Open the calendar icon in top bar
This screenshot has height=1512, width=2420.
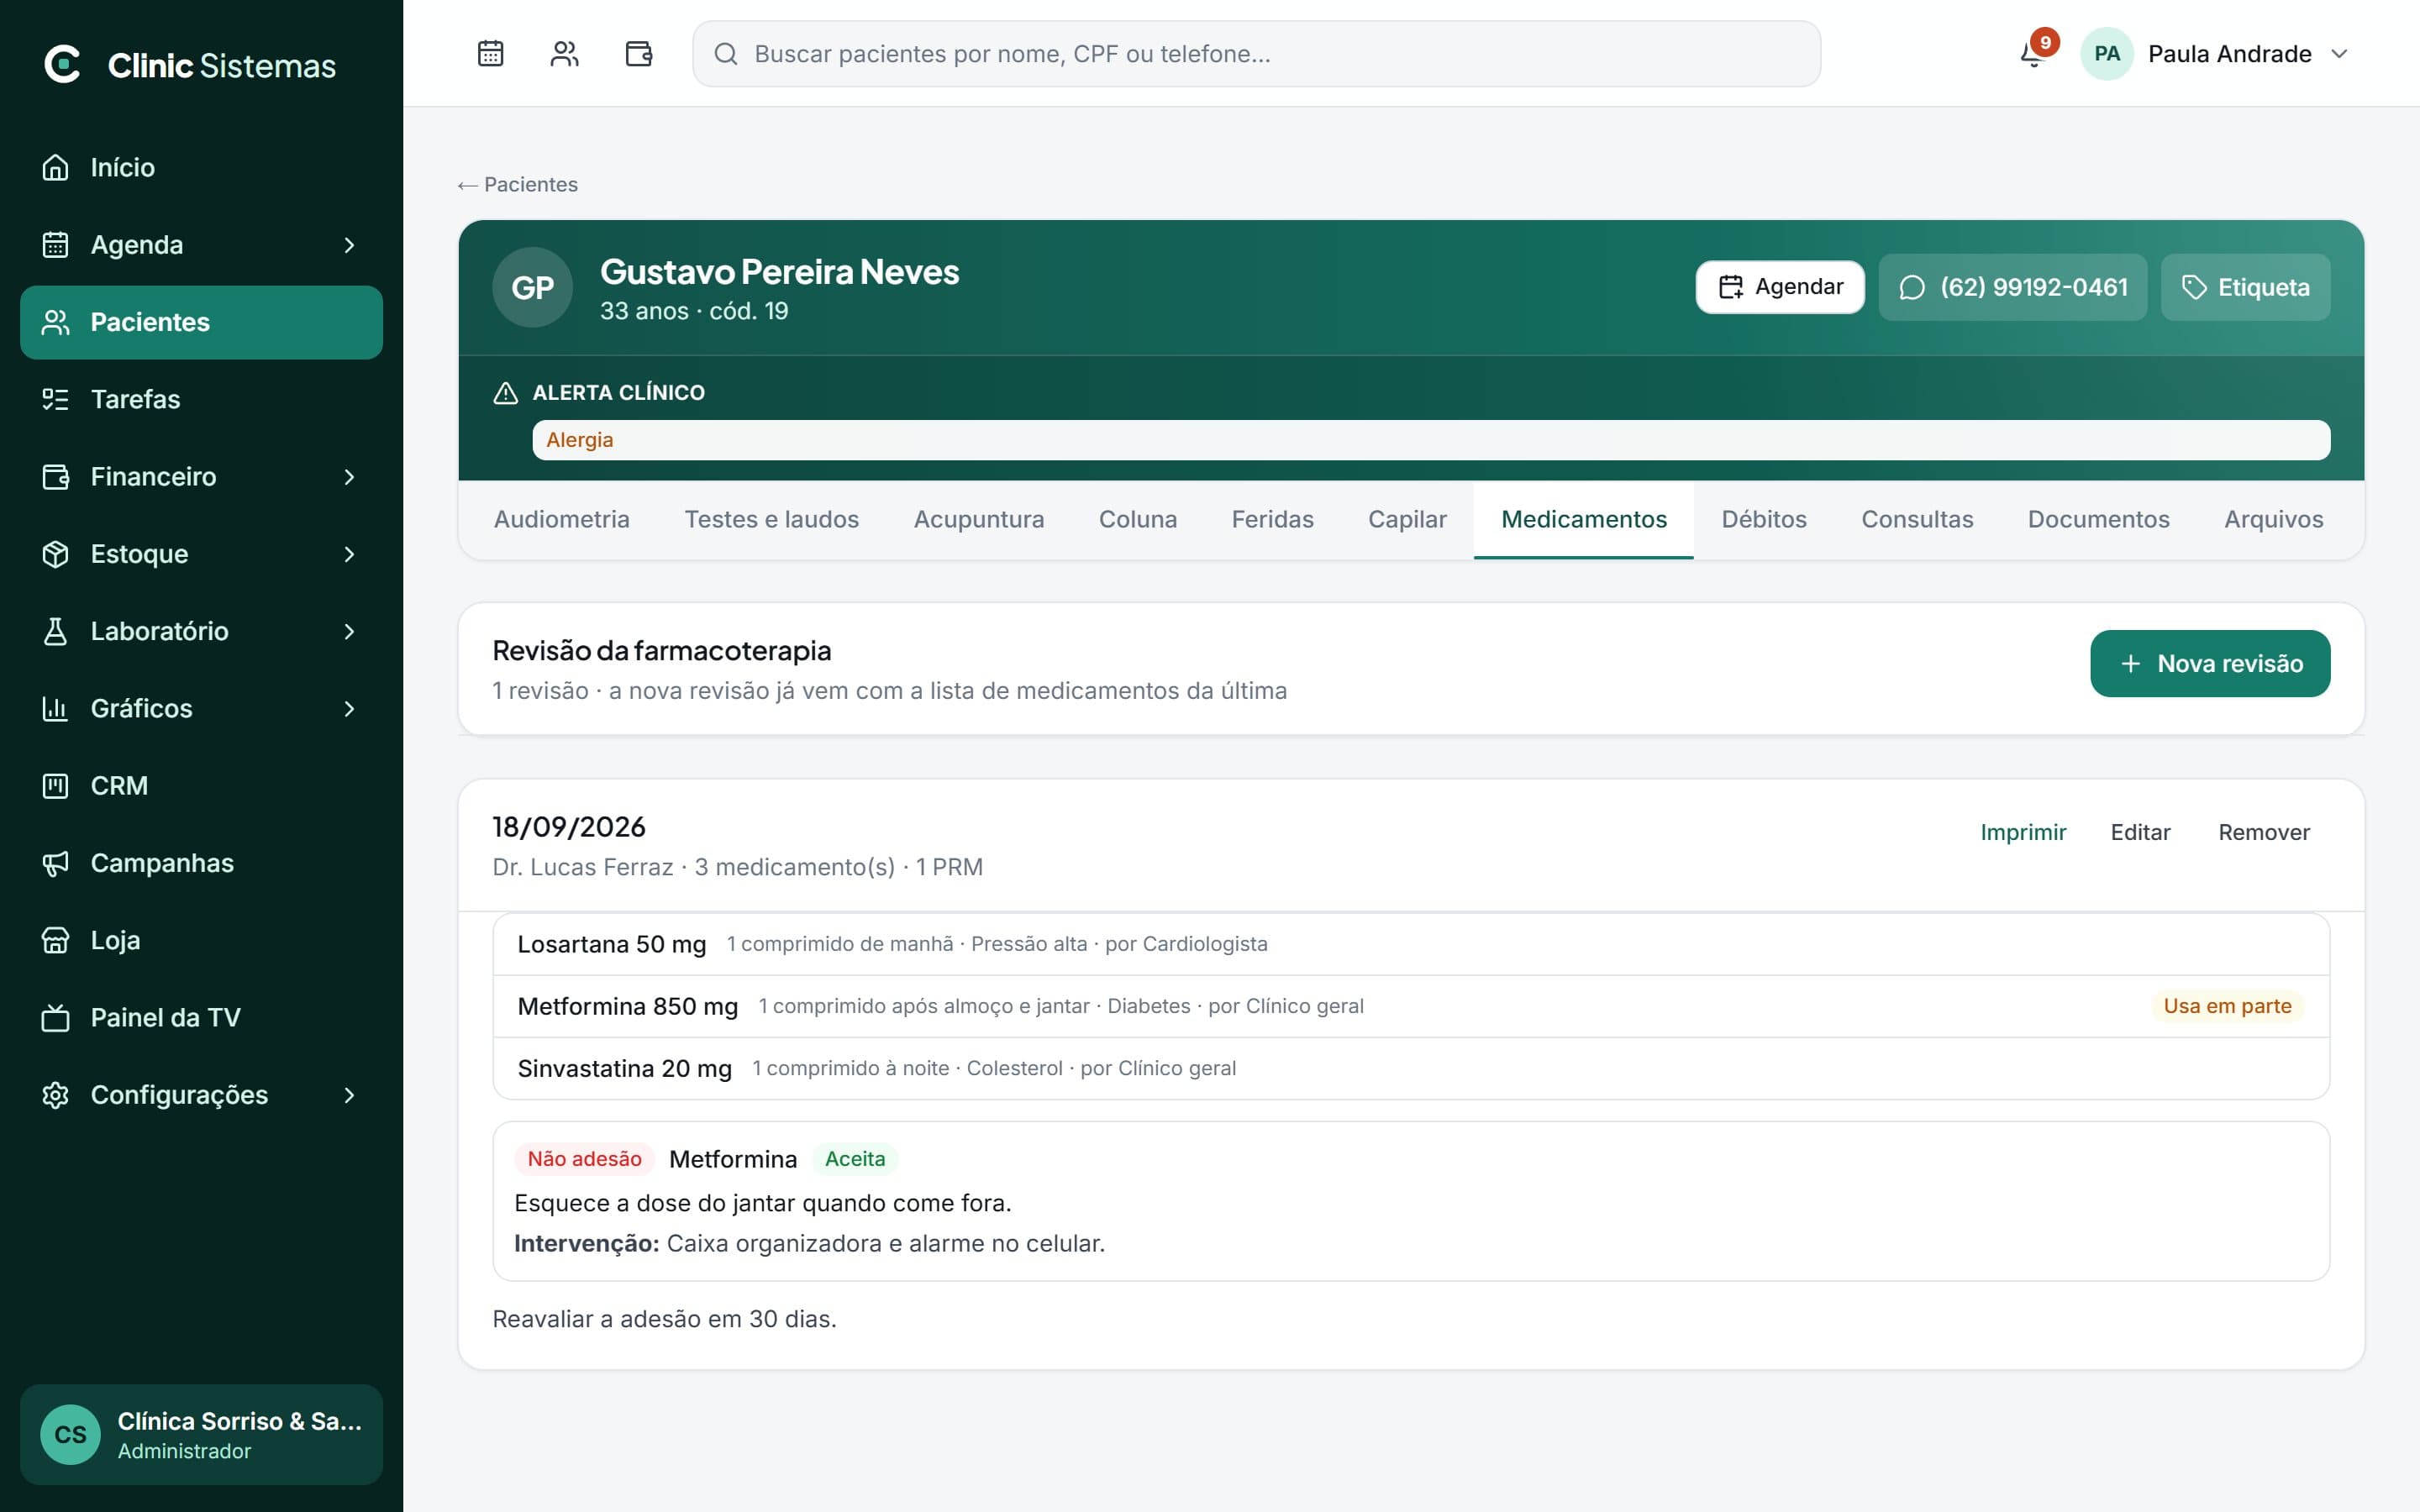point(490,53)
